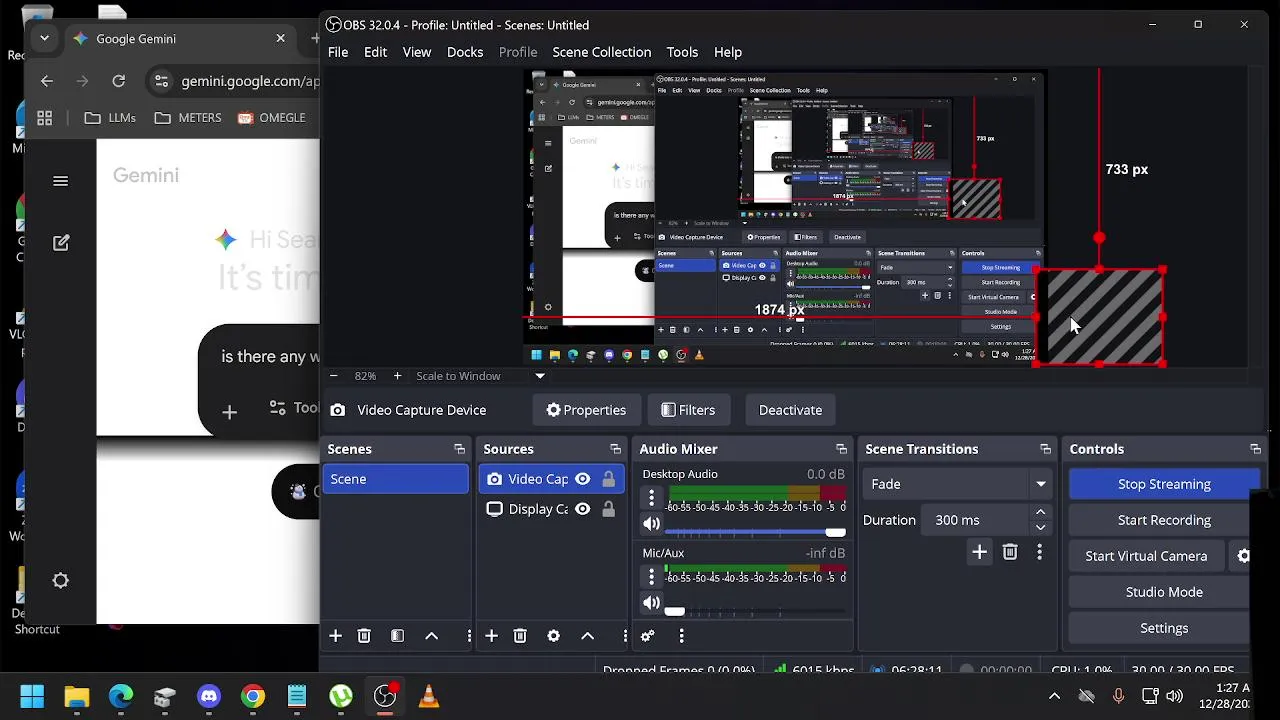Viewport: 1280px width, 720px height.
Task: Increase transition duration with up arrow
Action: 1040,513
